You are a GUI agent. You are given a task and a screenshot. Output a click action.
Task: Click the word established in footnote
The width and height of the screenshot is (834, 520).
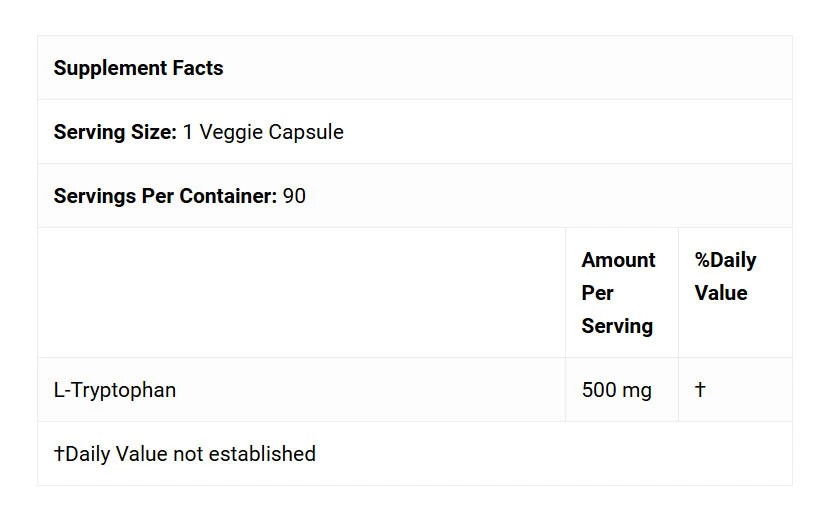pyautogui.click(x=261, y=454)
